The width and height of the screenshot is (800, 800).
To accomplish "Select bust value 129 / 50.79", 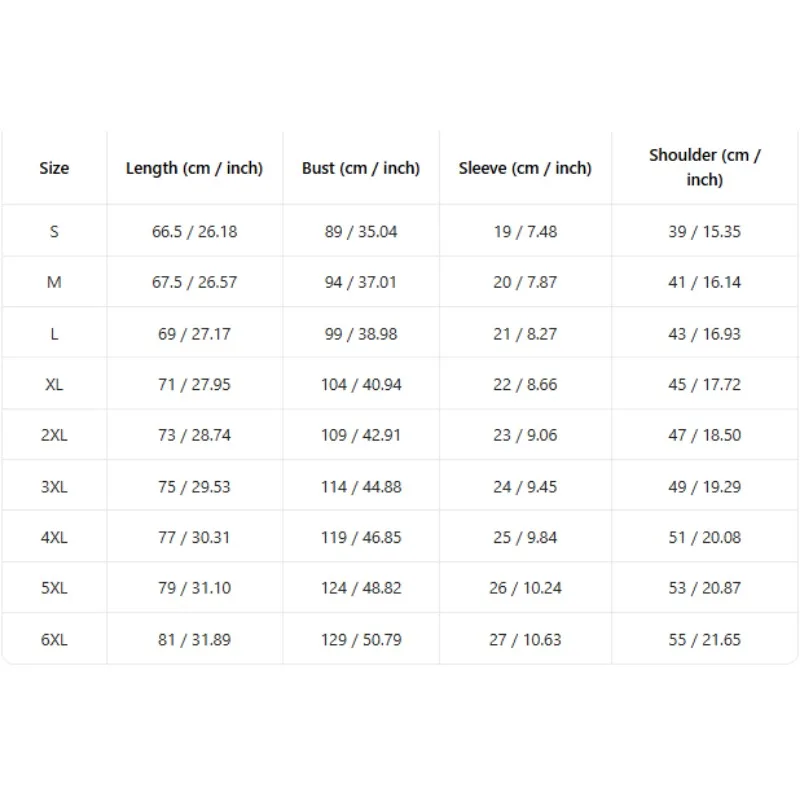I will (x=361, y=640).
